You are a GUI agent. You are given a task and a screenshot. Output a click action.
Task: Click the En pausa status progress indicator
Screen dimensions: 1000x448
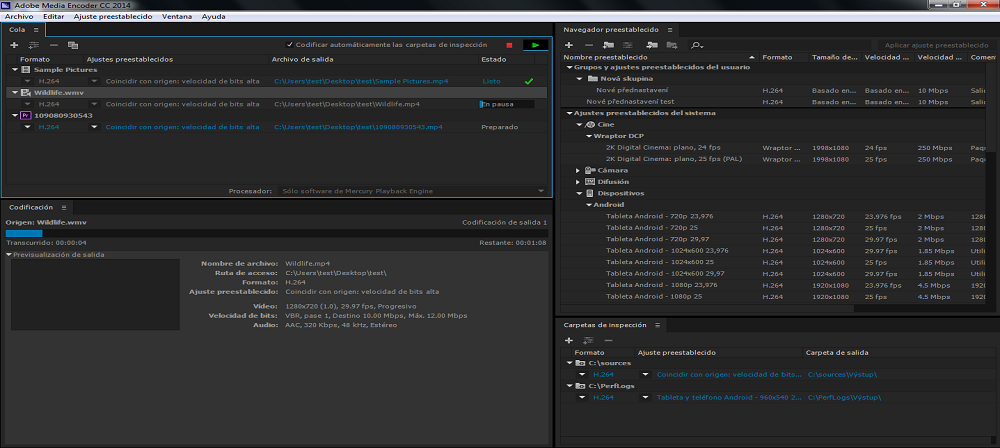click(507, 104)
